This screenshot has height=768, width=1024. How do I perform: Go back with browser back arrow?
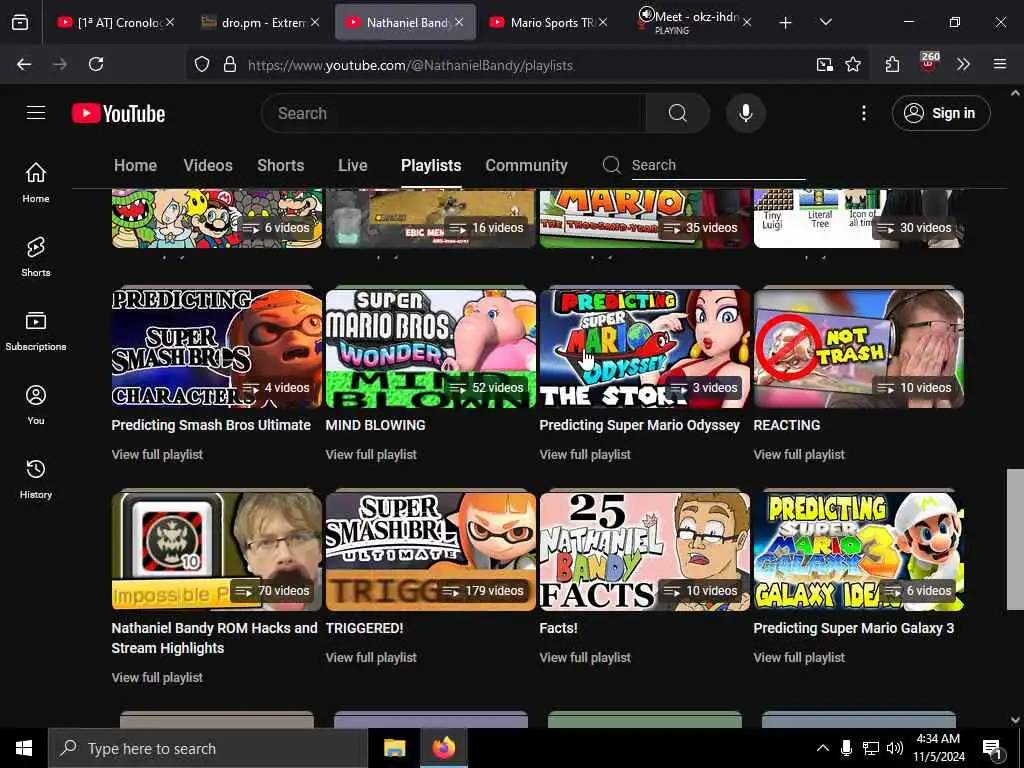coord(24,64)
